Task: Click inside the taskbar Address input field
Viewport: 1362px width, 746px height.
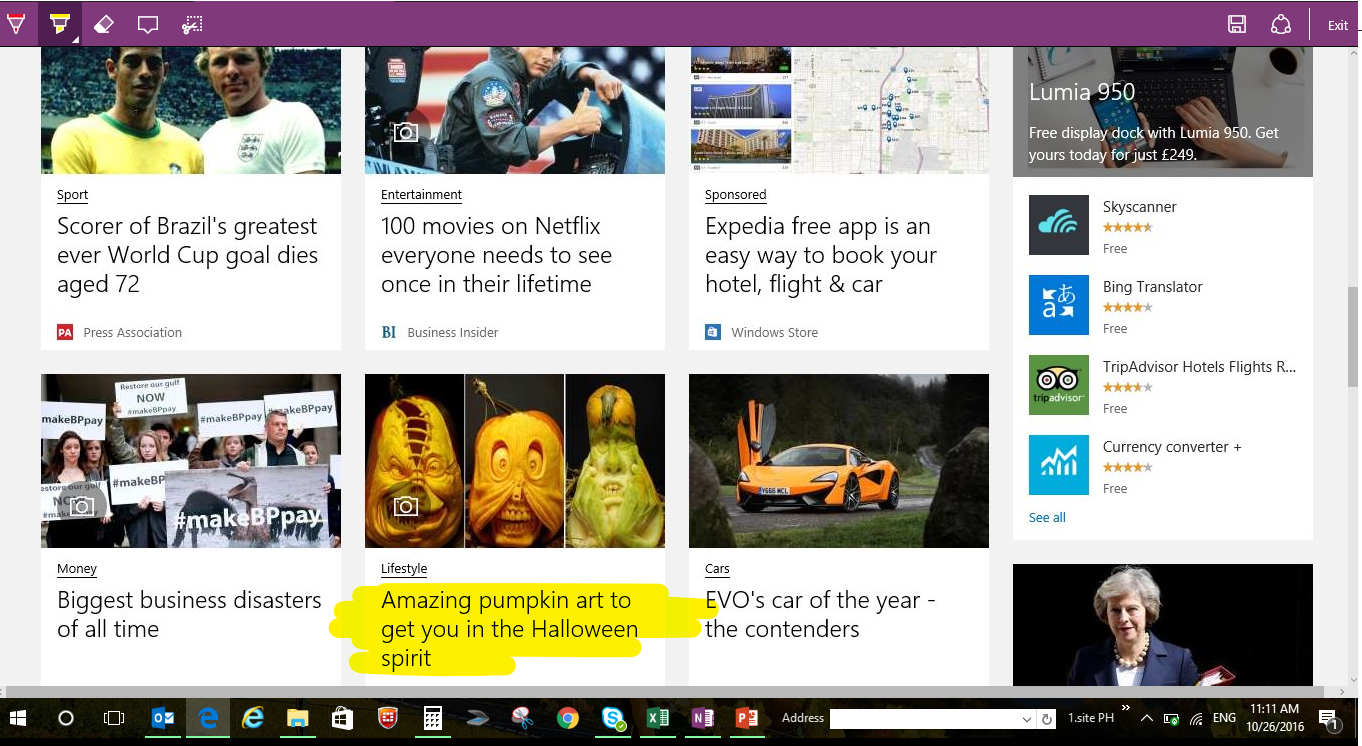Action: (925, 719)
